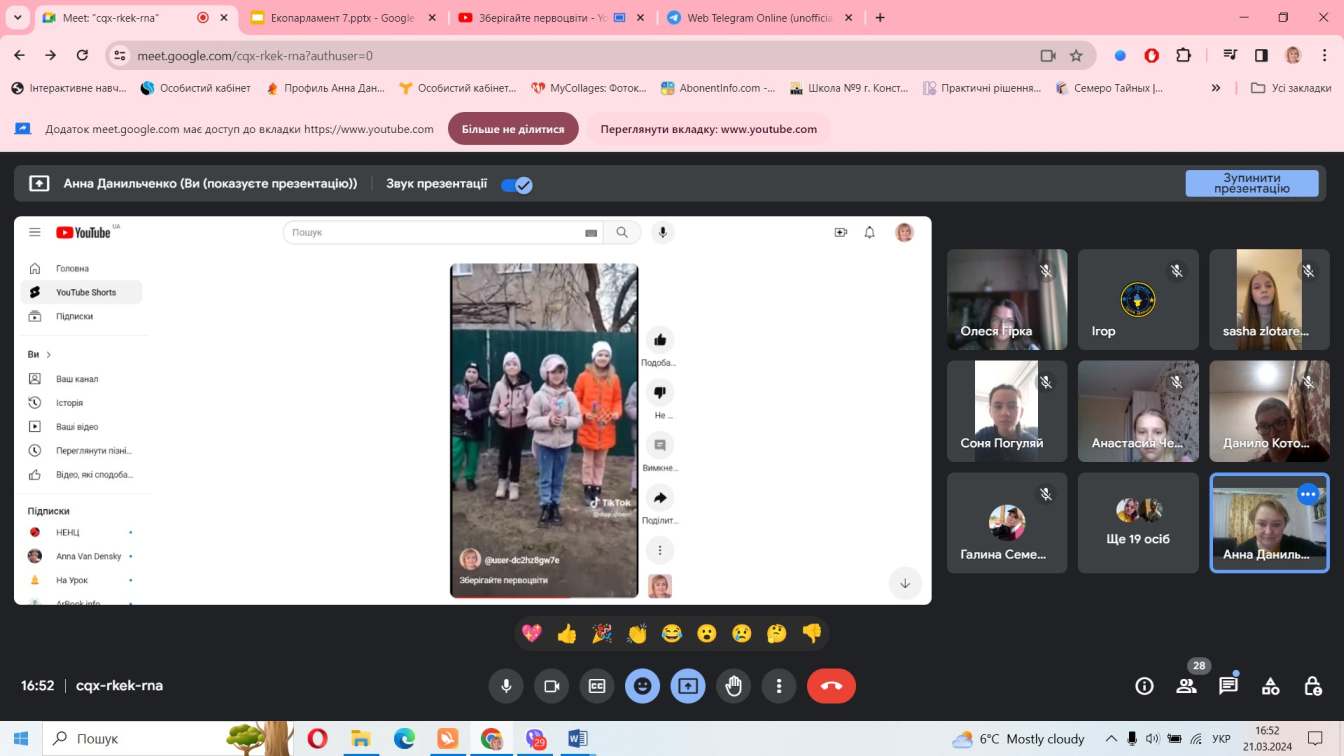Select YouTube Shorts in sidebar
Viewport: 1344px width, 756px height.
point(81,292)
